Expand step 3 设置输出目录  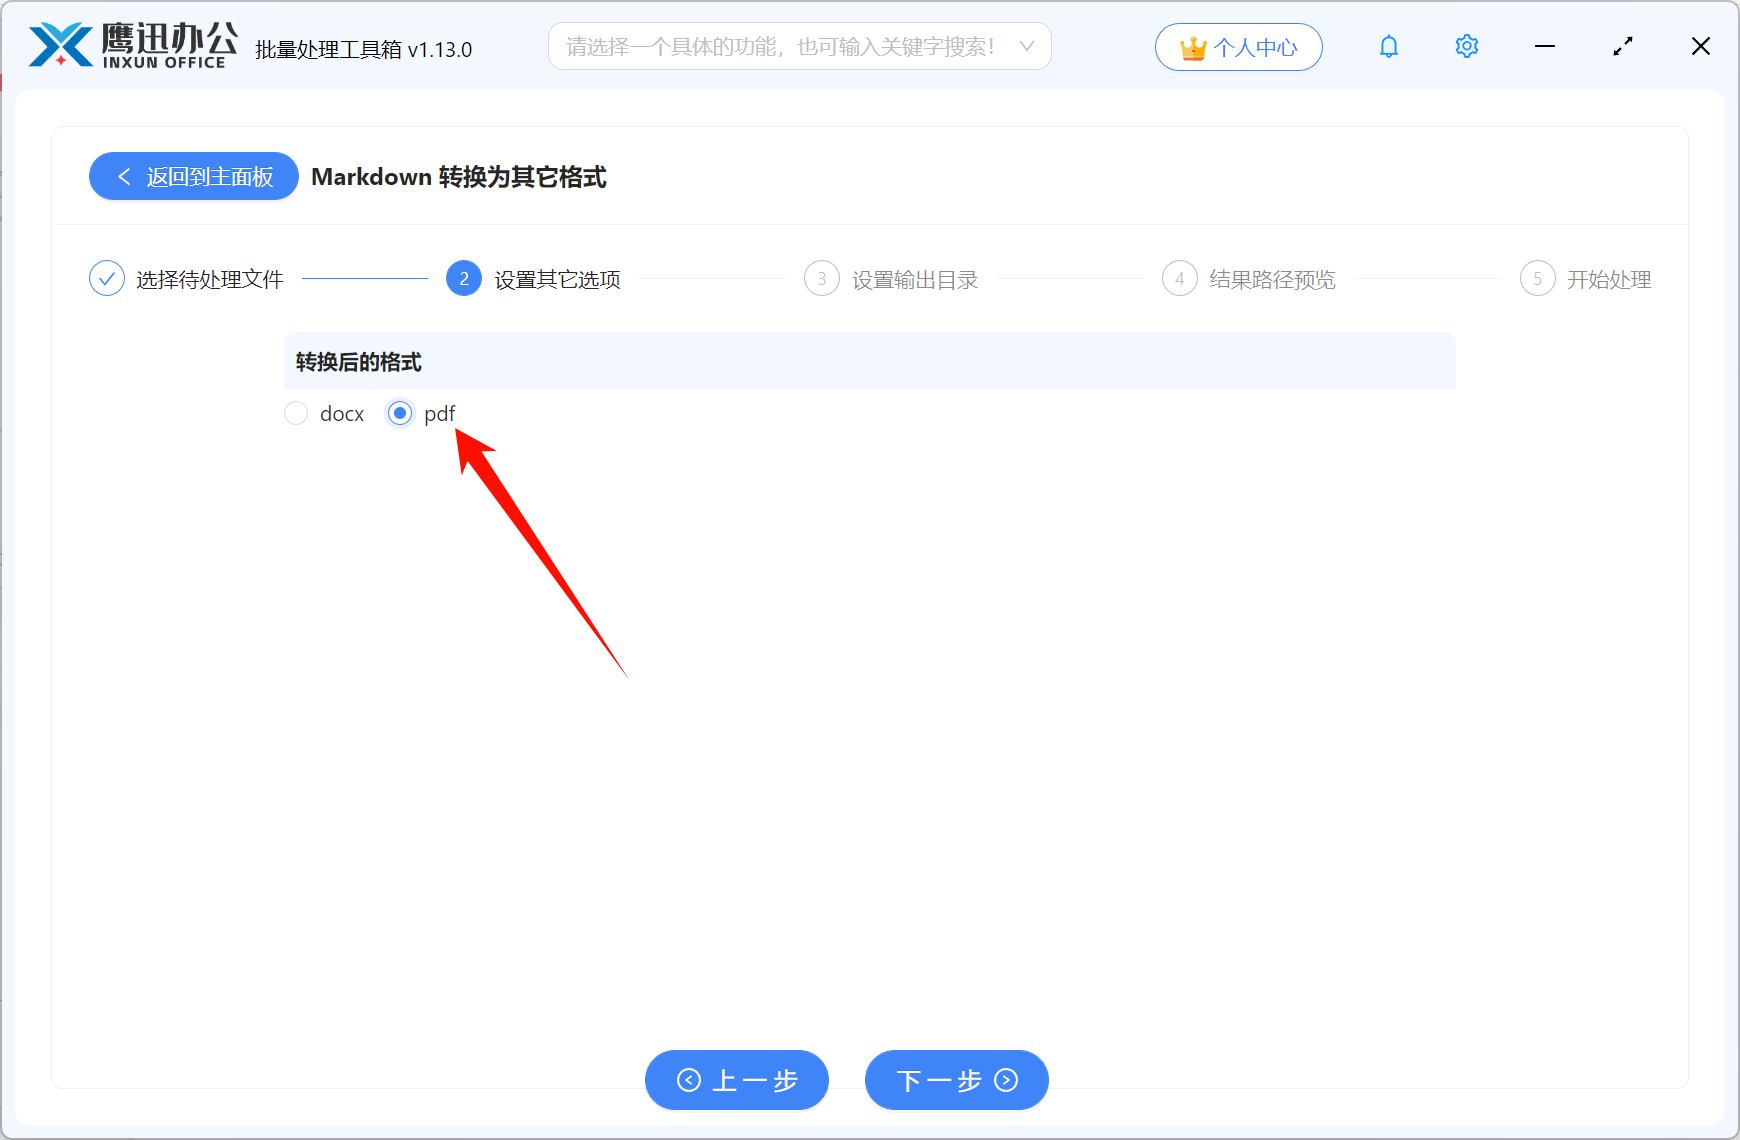click(821, 278)
